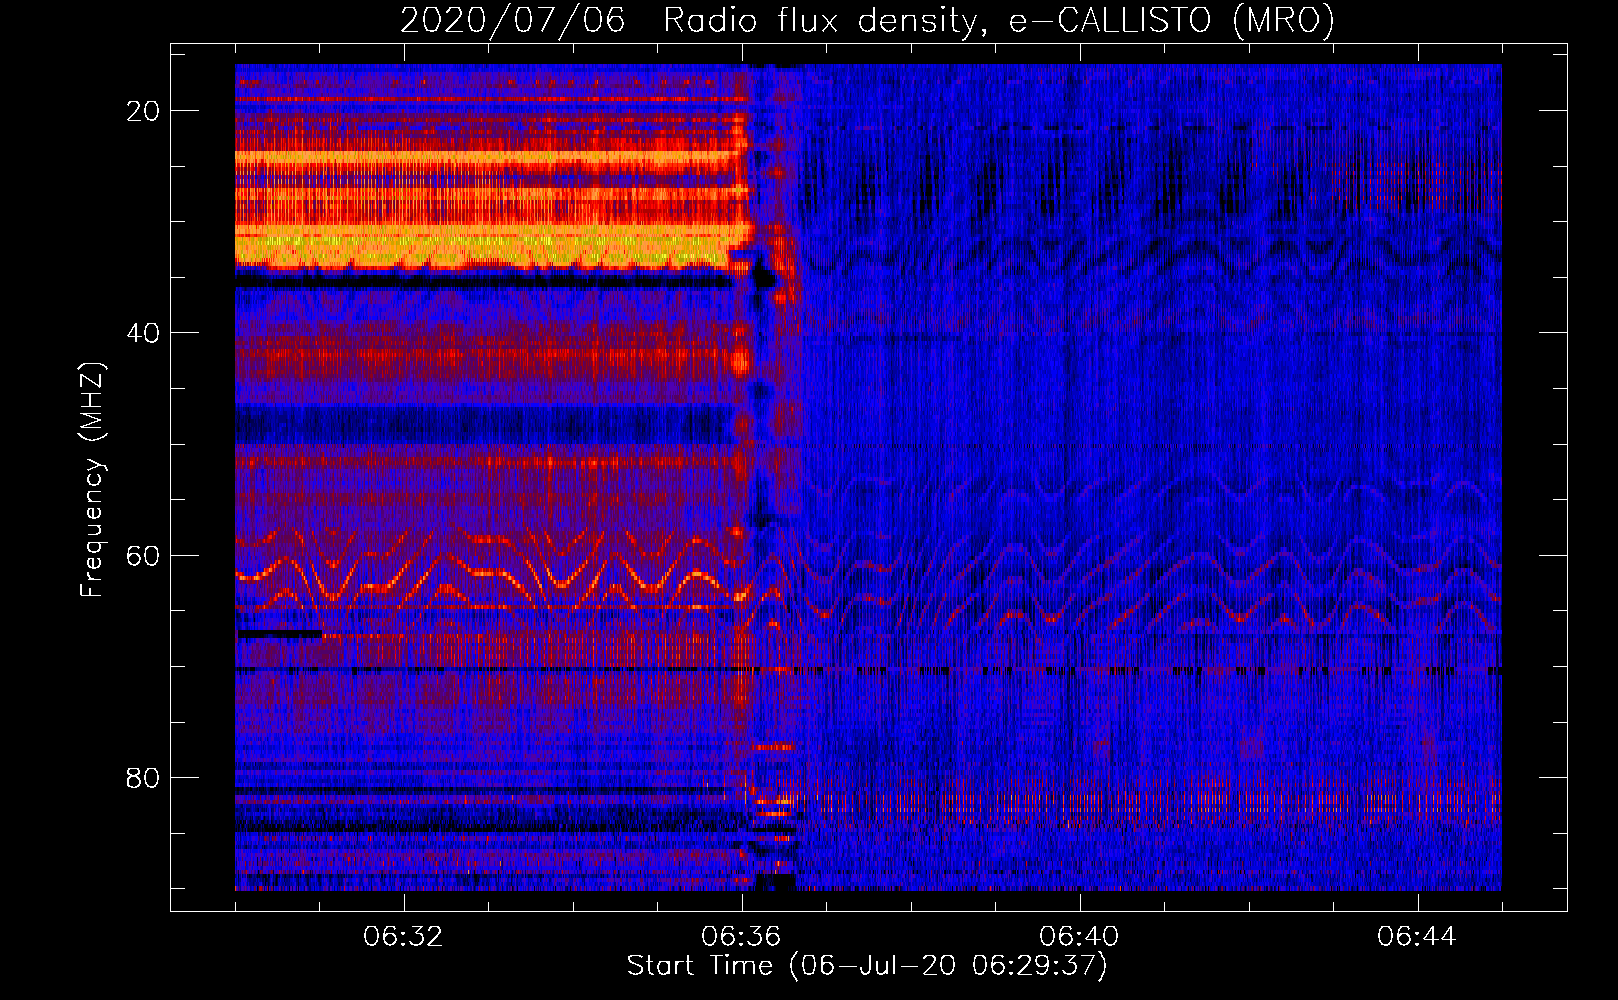The image size is (1618, 1000).
Task: Click the 40 frequency tick label
Action: pyautogui.click(x=143, y=333)
